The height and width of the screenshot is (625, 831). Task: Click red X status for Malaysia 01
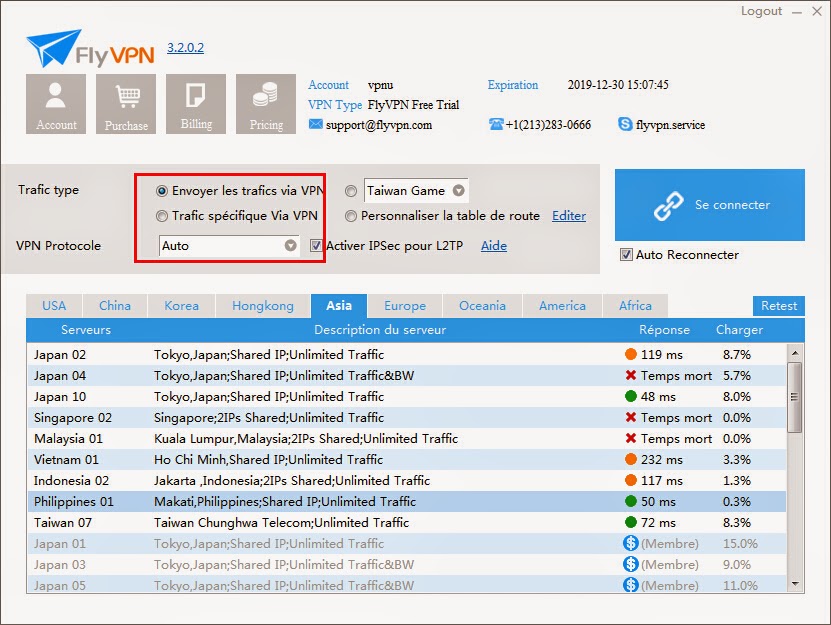click(x=631, y=438)
